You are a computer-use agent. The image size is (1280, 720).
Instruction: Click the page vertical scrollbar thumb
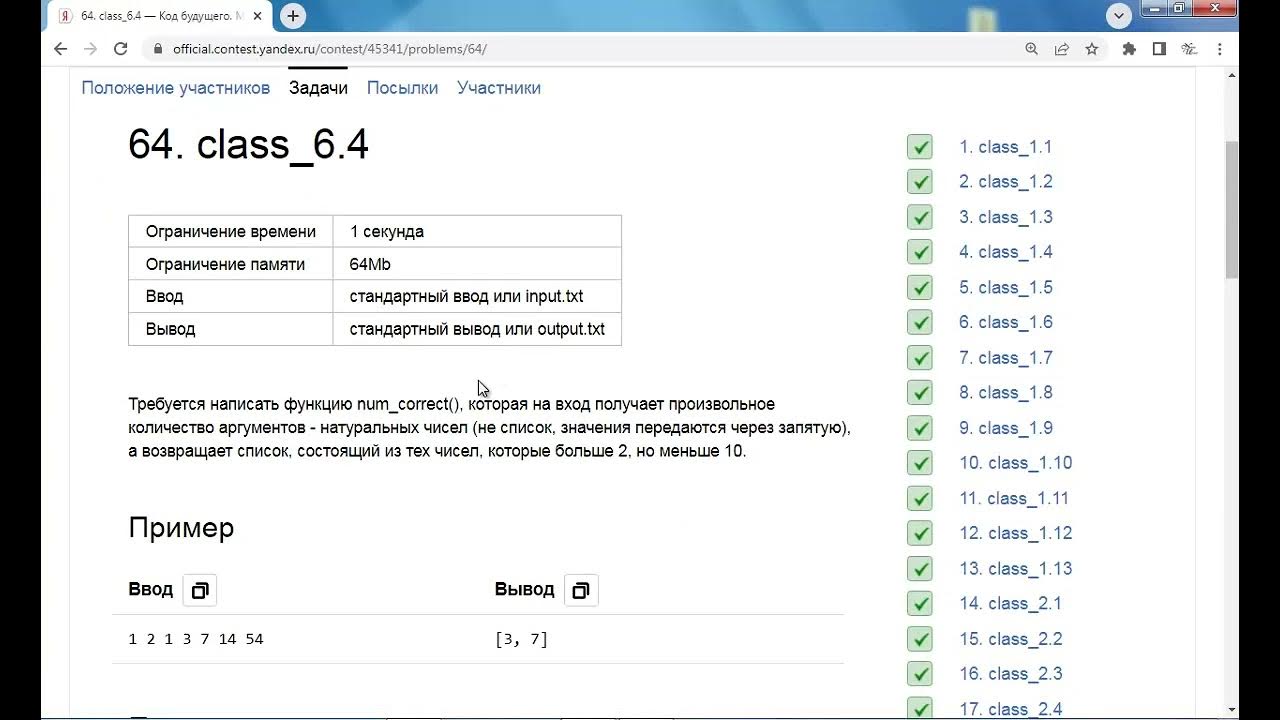point(1232,210)
